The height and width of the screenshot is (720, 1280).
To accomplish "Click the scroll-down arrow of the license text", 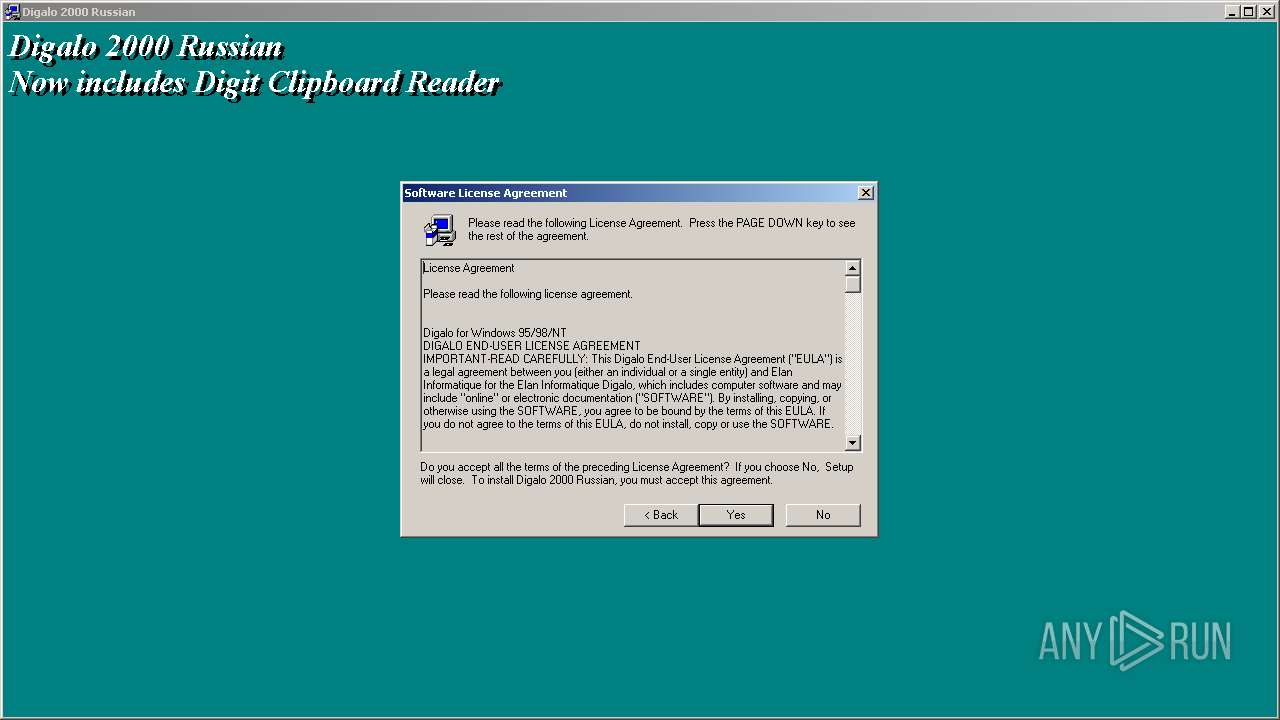I will coord(852,443).
